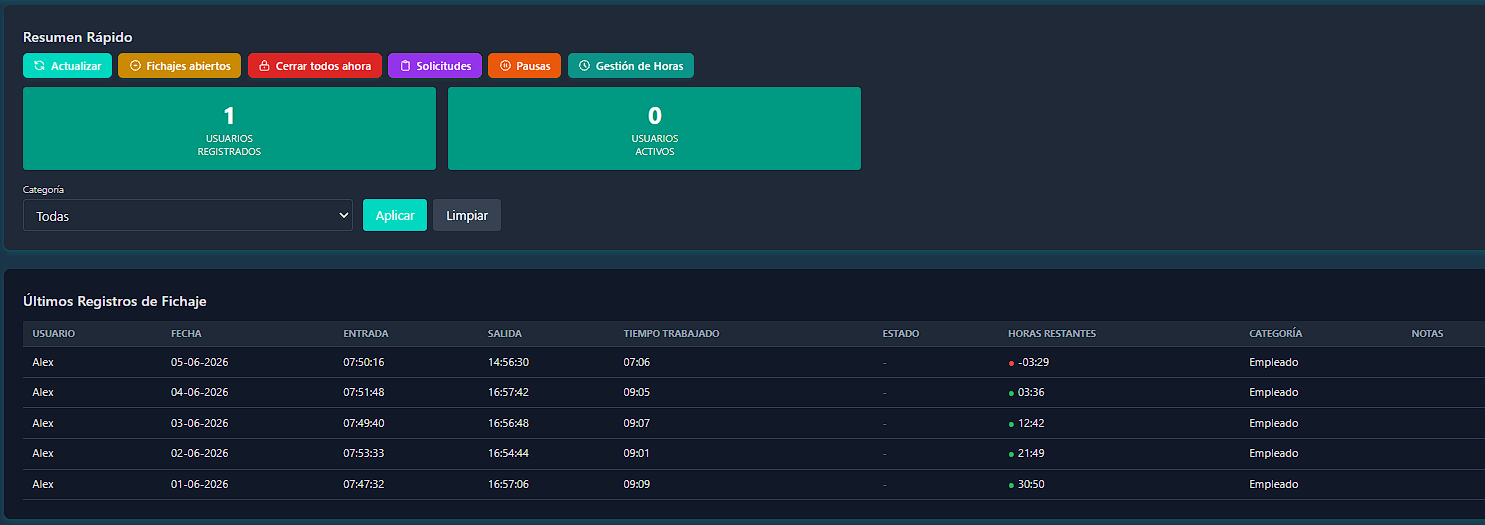This screenshot has height=525, width=1485.
Task: Click remaining hours 30:50
Action: tap(1031, 484)
